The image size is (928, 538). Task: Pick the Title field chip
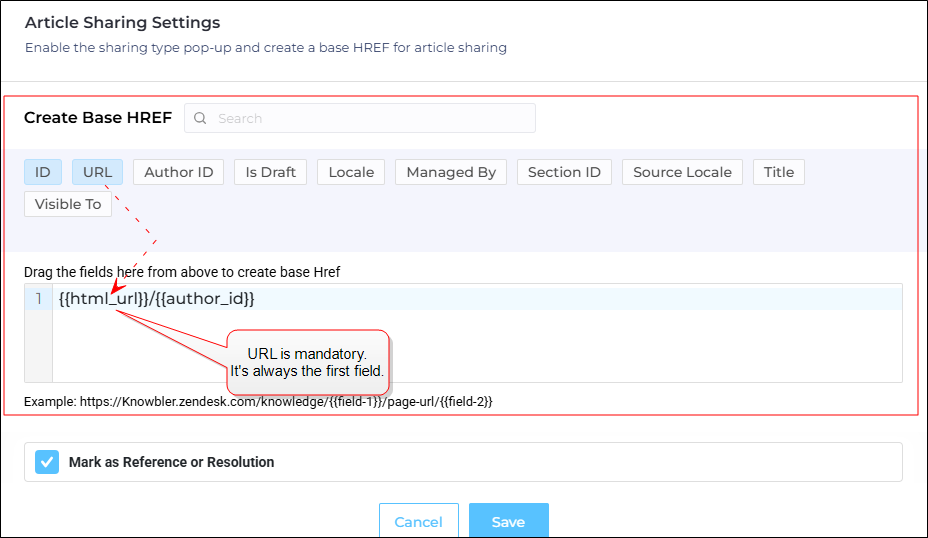coord(779,172)
